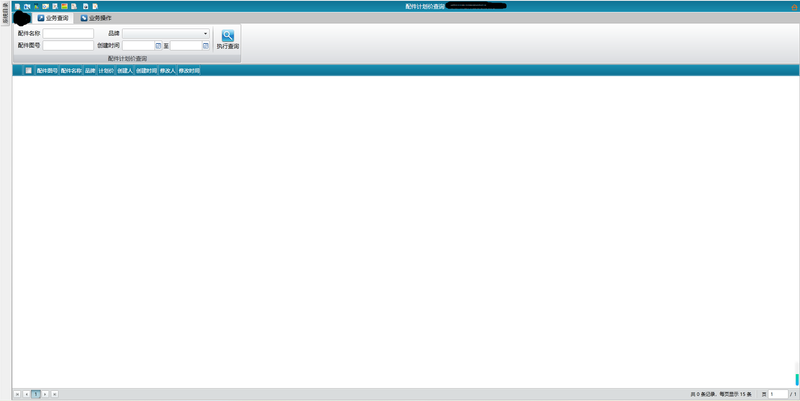The height and width of the screenshot is (401, 800).
Task: Click the leftmost document icon in top toolbar
Action: tap(17, 7)
